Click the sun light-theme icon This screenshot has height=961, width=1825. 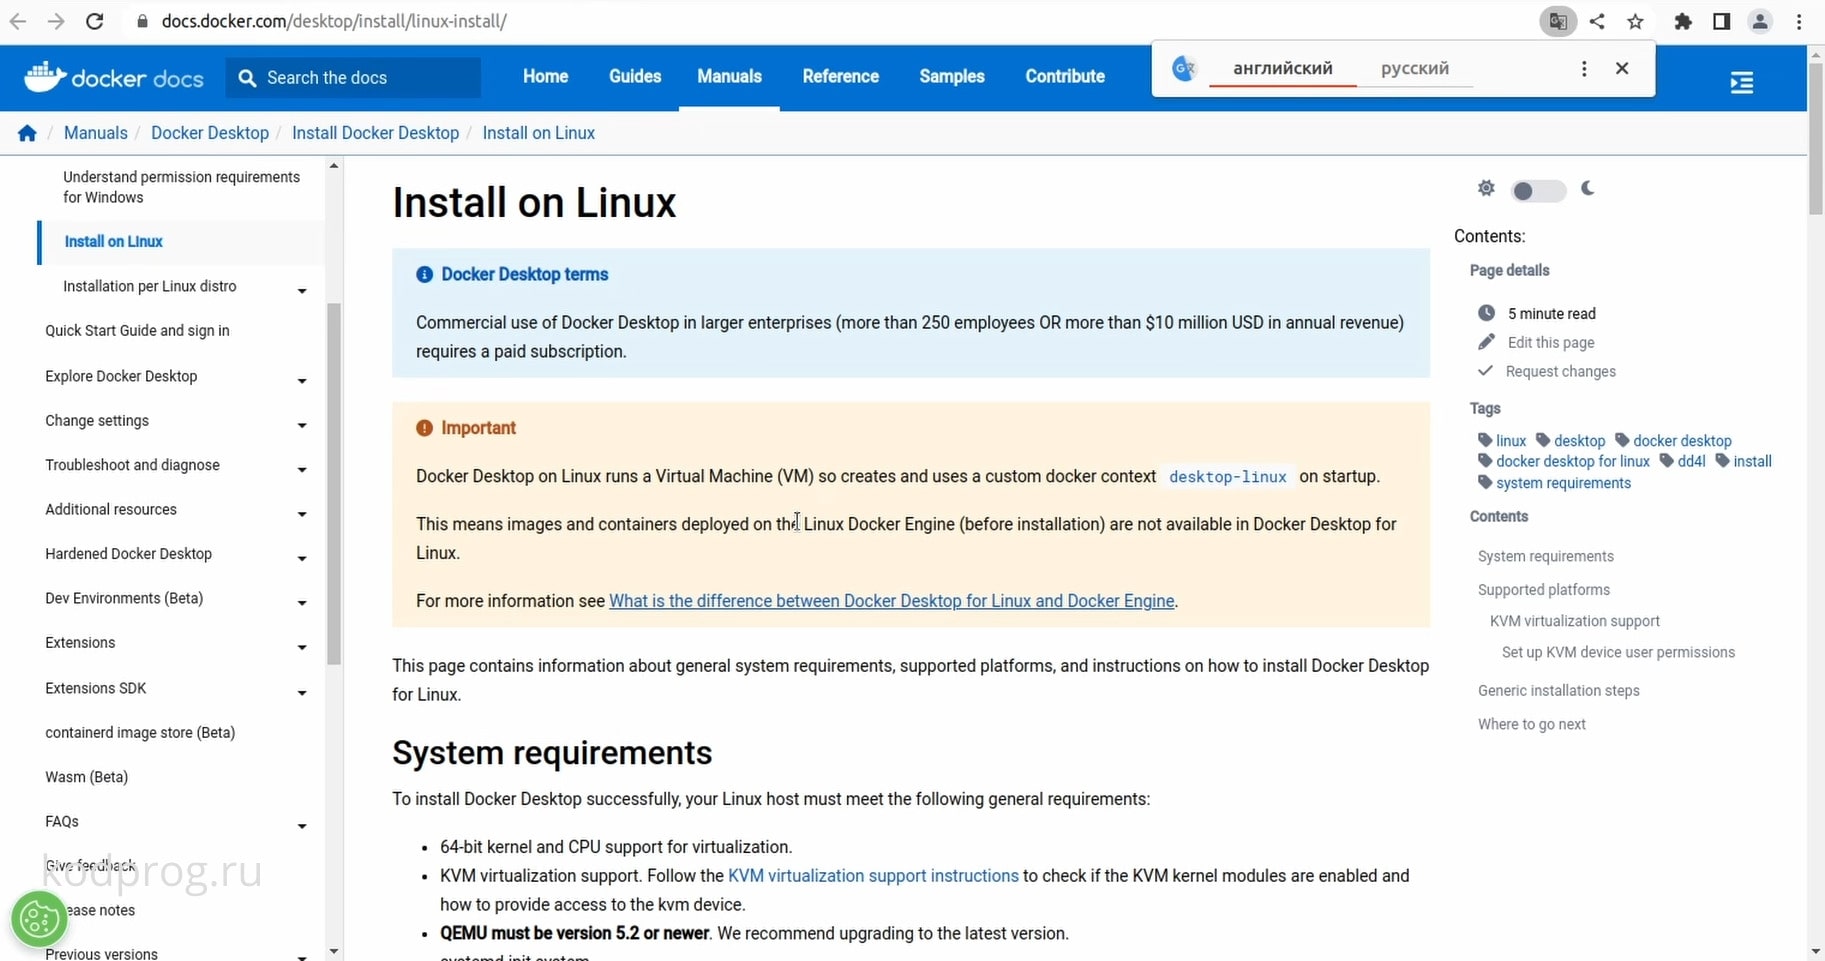point(1486,188)
